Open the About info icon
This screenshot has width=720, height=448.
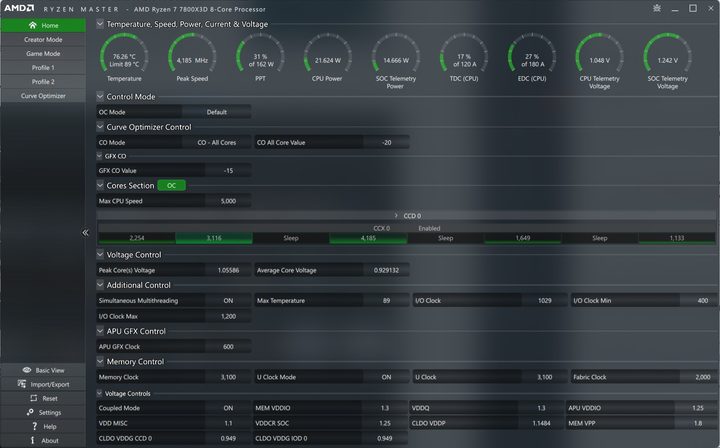click(32, 440)
